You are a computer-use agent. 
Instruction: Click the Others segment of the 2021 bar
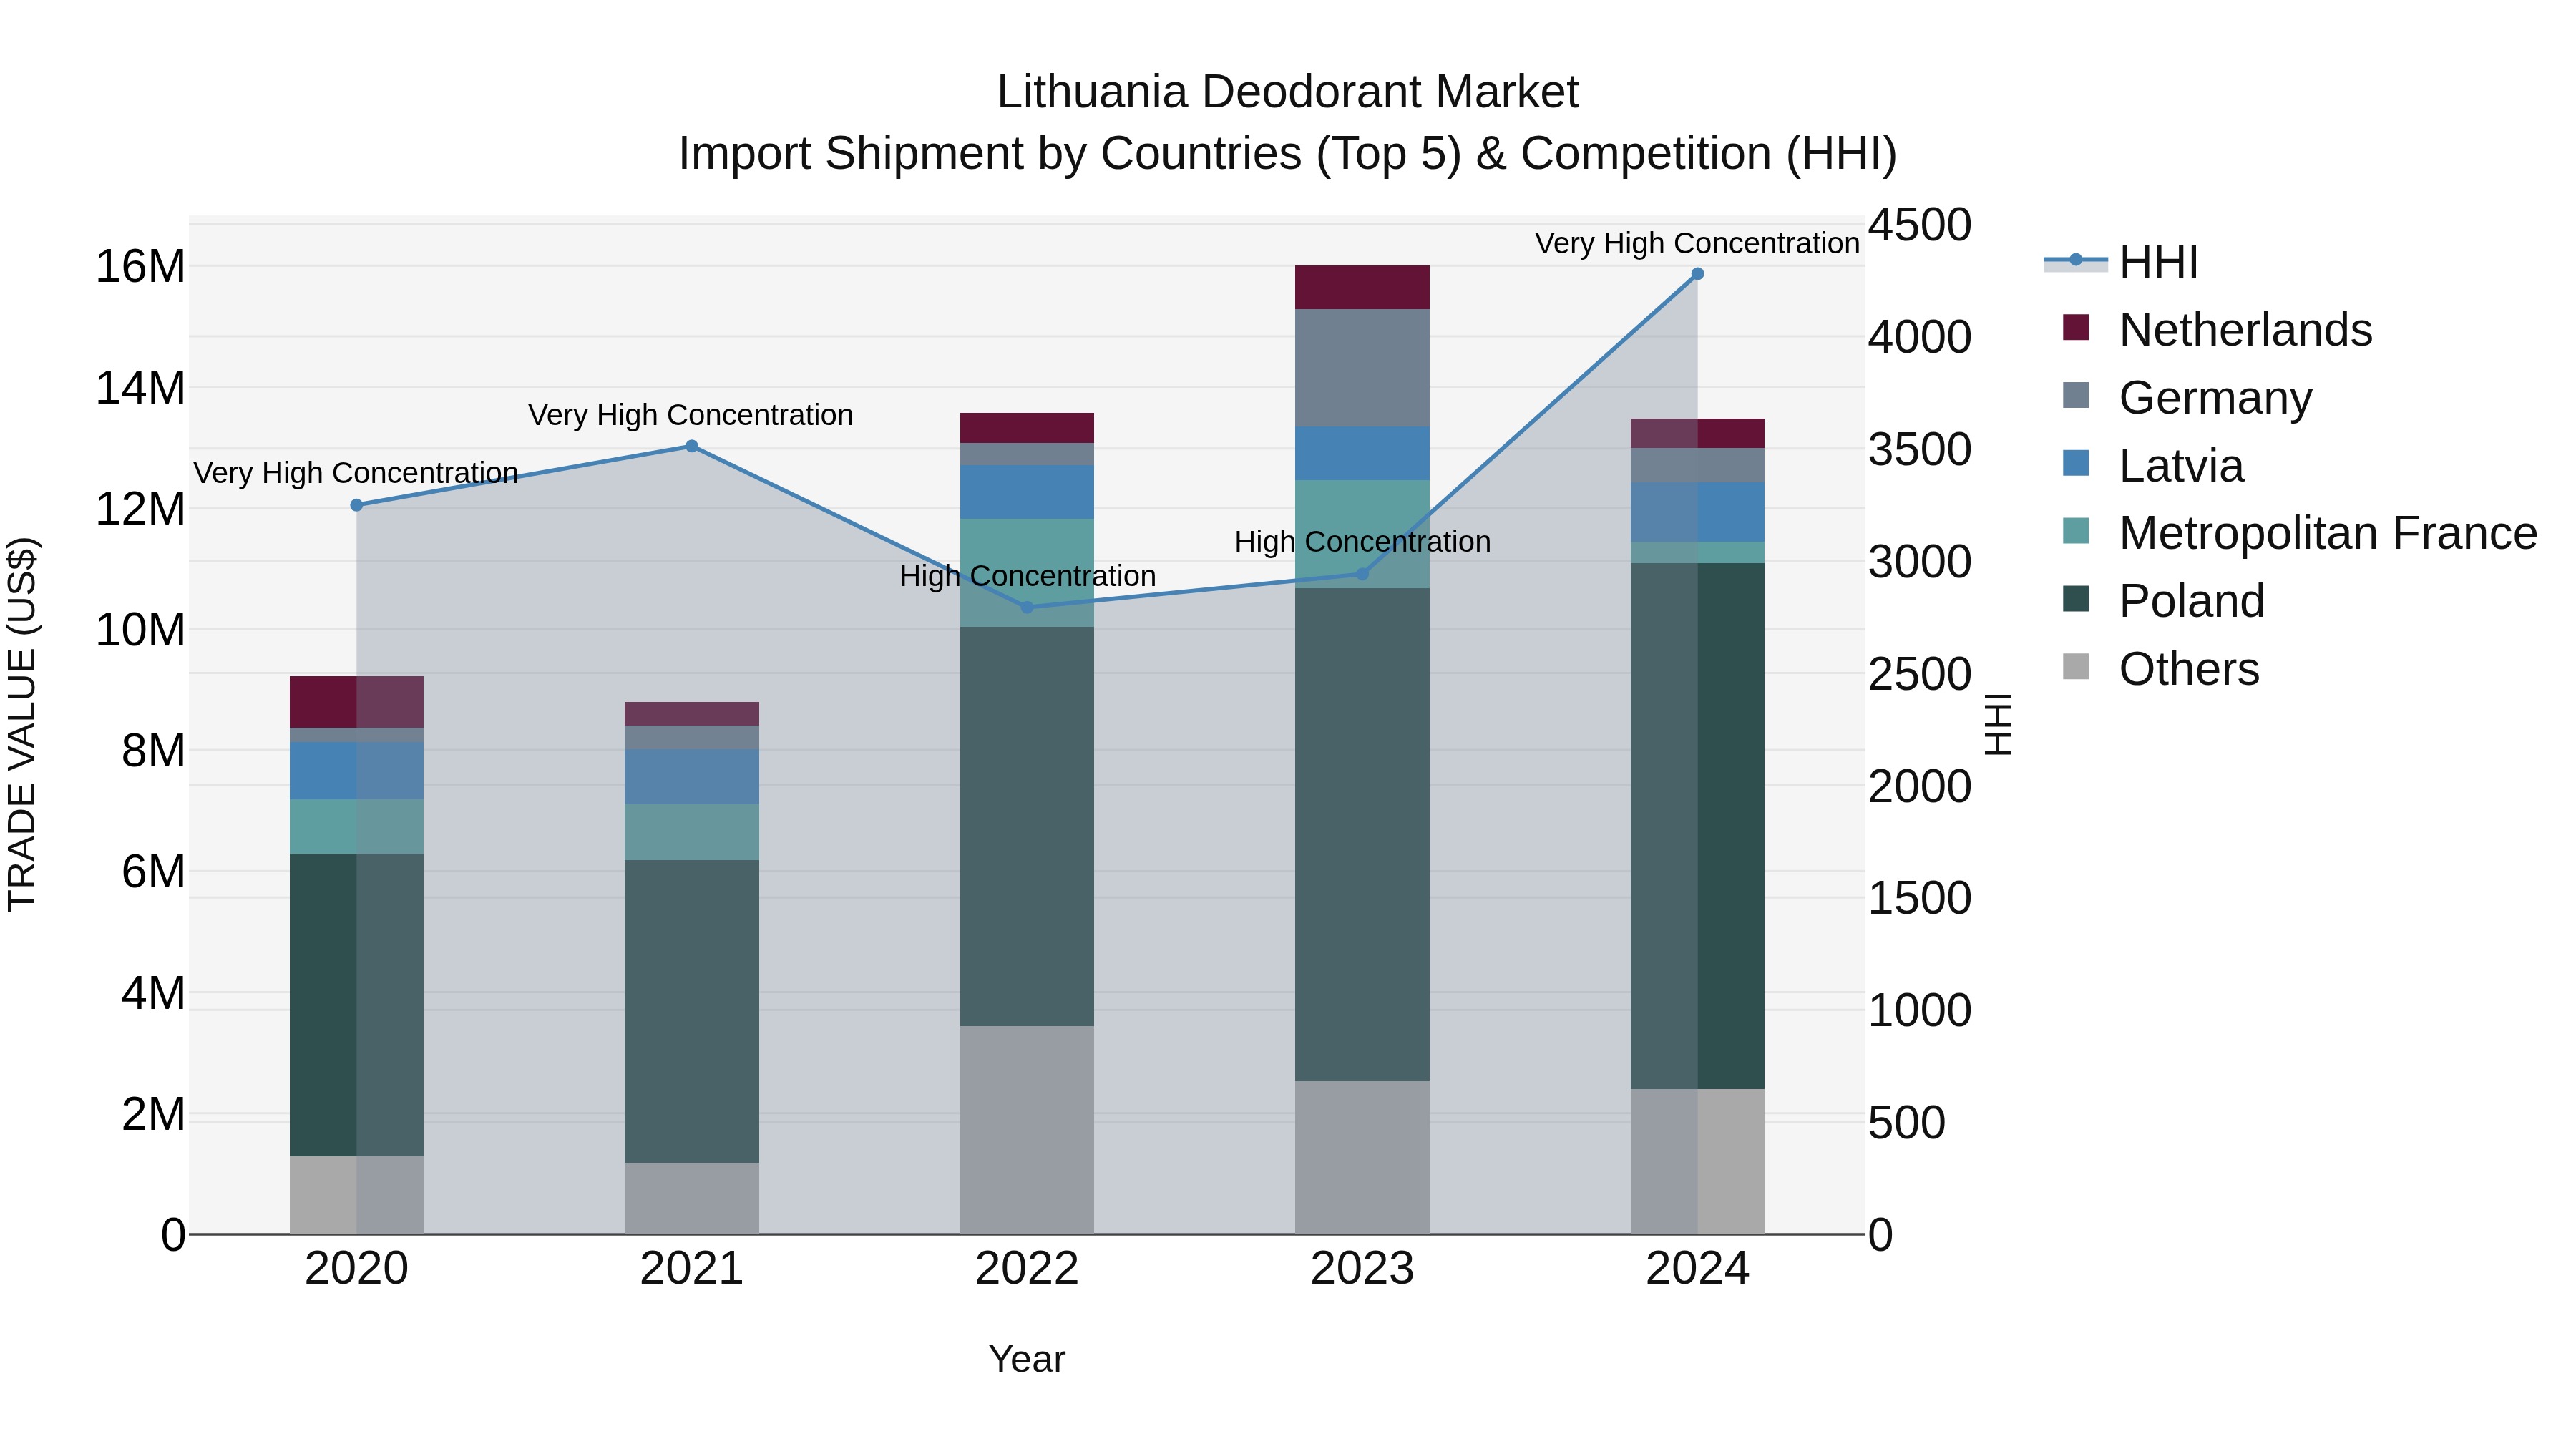coord(691,1198)
